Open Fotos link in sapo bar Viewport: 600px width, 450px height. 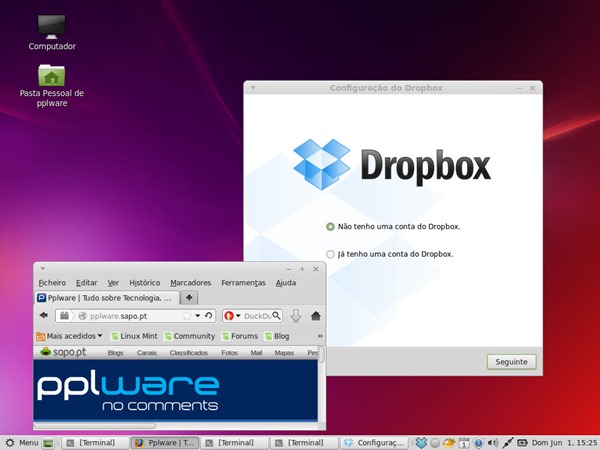(x=229, y=353)
